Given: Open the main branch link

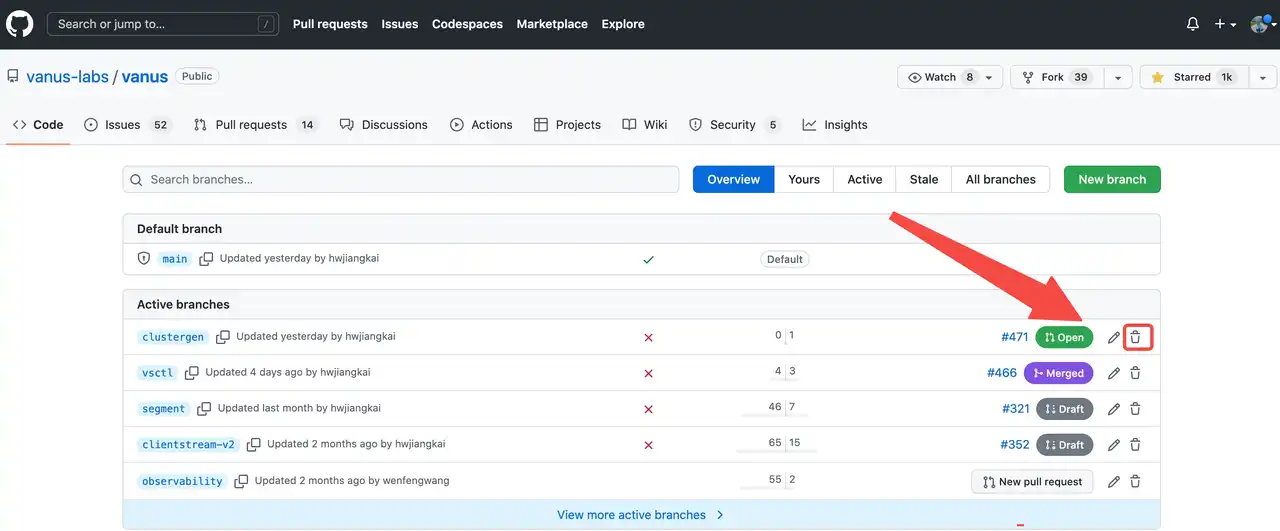Looking at the screenshot, I should click(175, 258).
